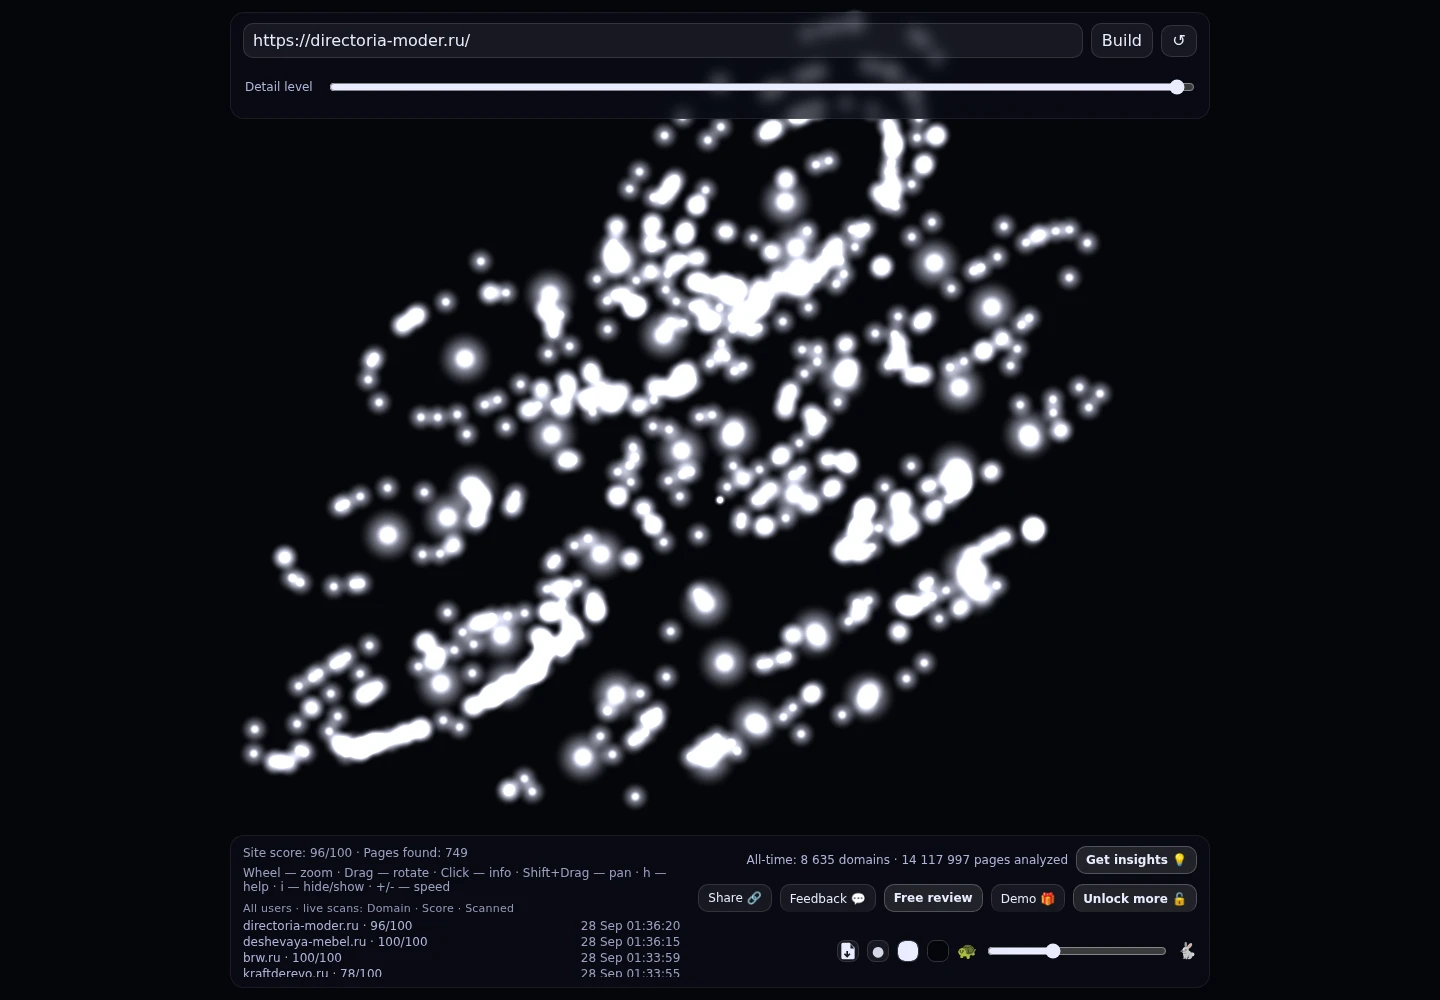The image size is (1440, 1000).
Task: Click the live scans column header line
Action: tap(378, 908)
